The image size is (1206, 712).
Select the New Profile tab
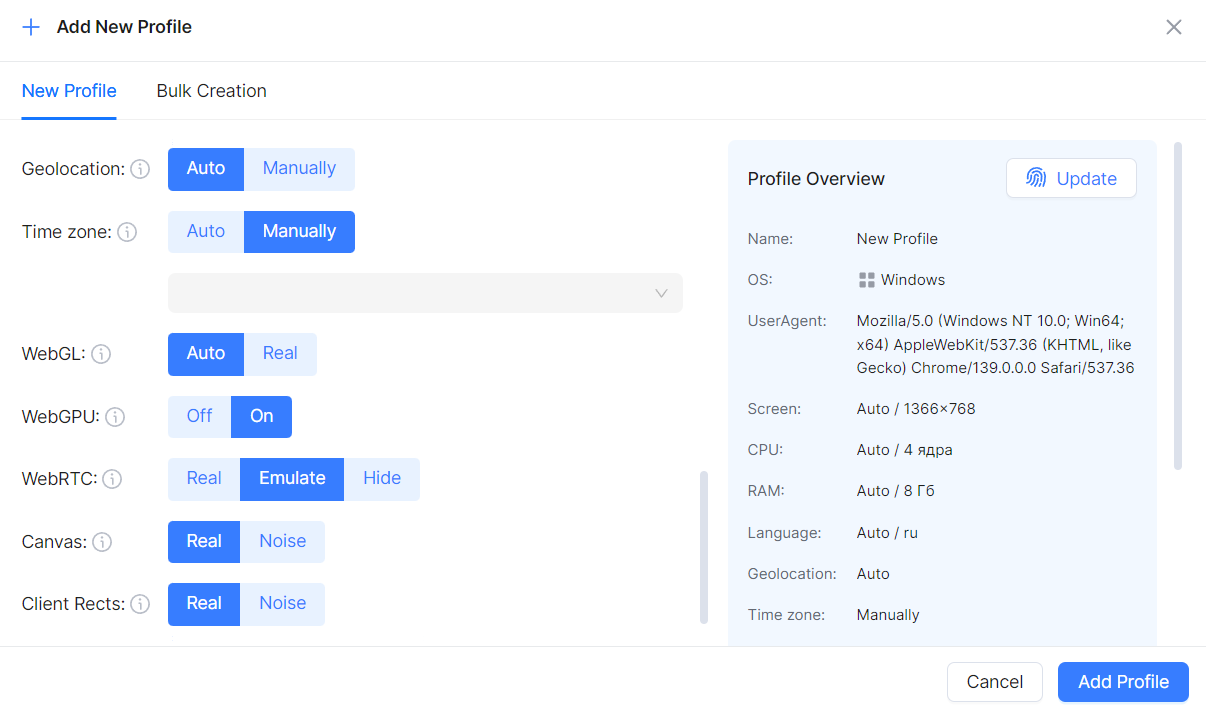click(x=69, y=91)
